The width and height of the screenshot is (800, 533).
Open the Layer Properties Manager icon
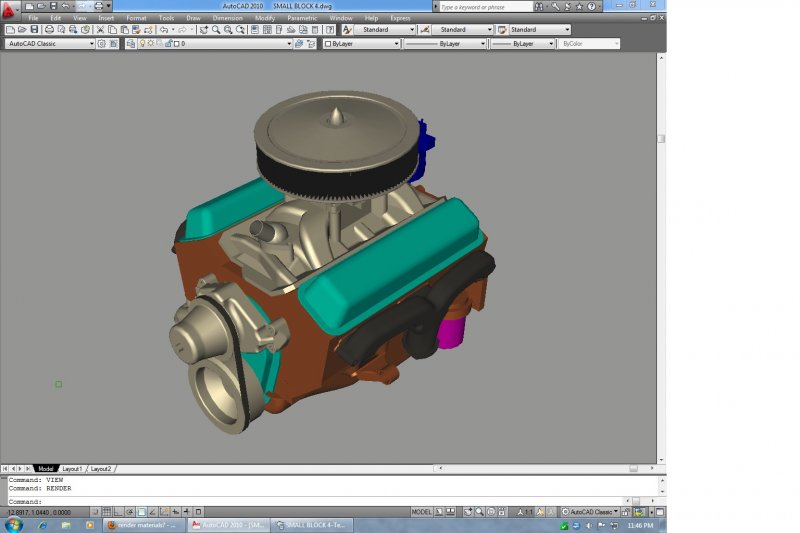tap(129, 44)
